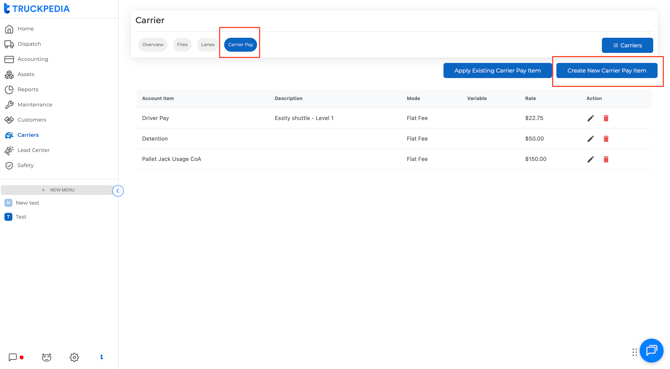The width and height of the screenshot is (670, 369).
Task: Select the Maintenance wrench icon
Action: click(x=9, y=105)
